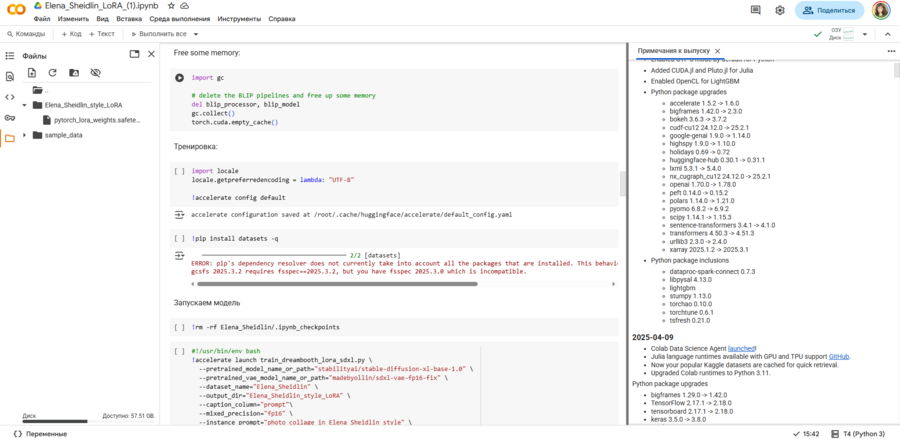Toggle hidden files visibility icon
This screenshot has height=439, width=900.
[x=95, y=73]
